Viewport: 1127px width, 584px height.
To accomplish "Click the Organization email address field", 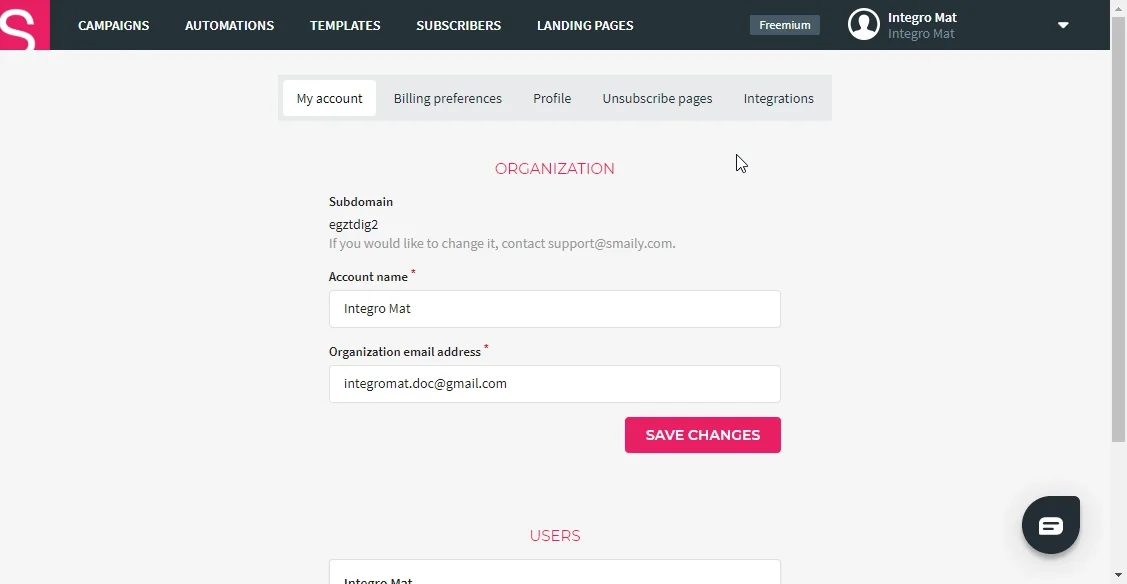I will (x=555, y=384).
